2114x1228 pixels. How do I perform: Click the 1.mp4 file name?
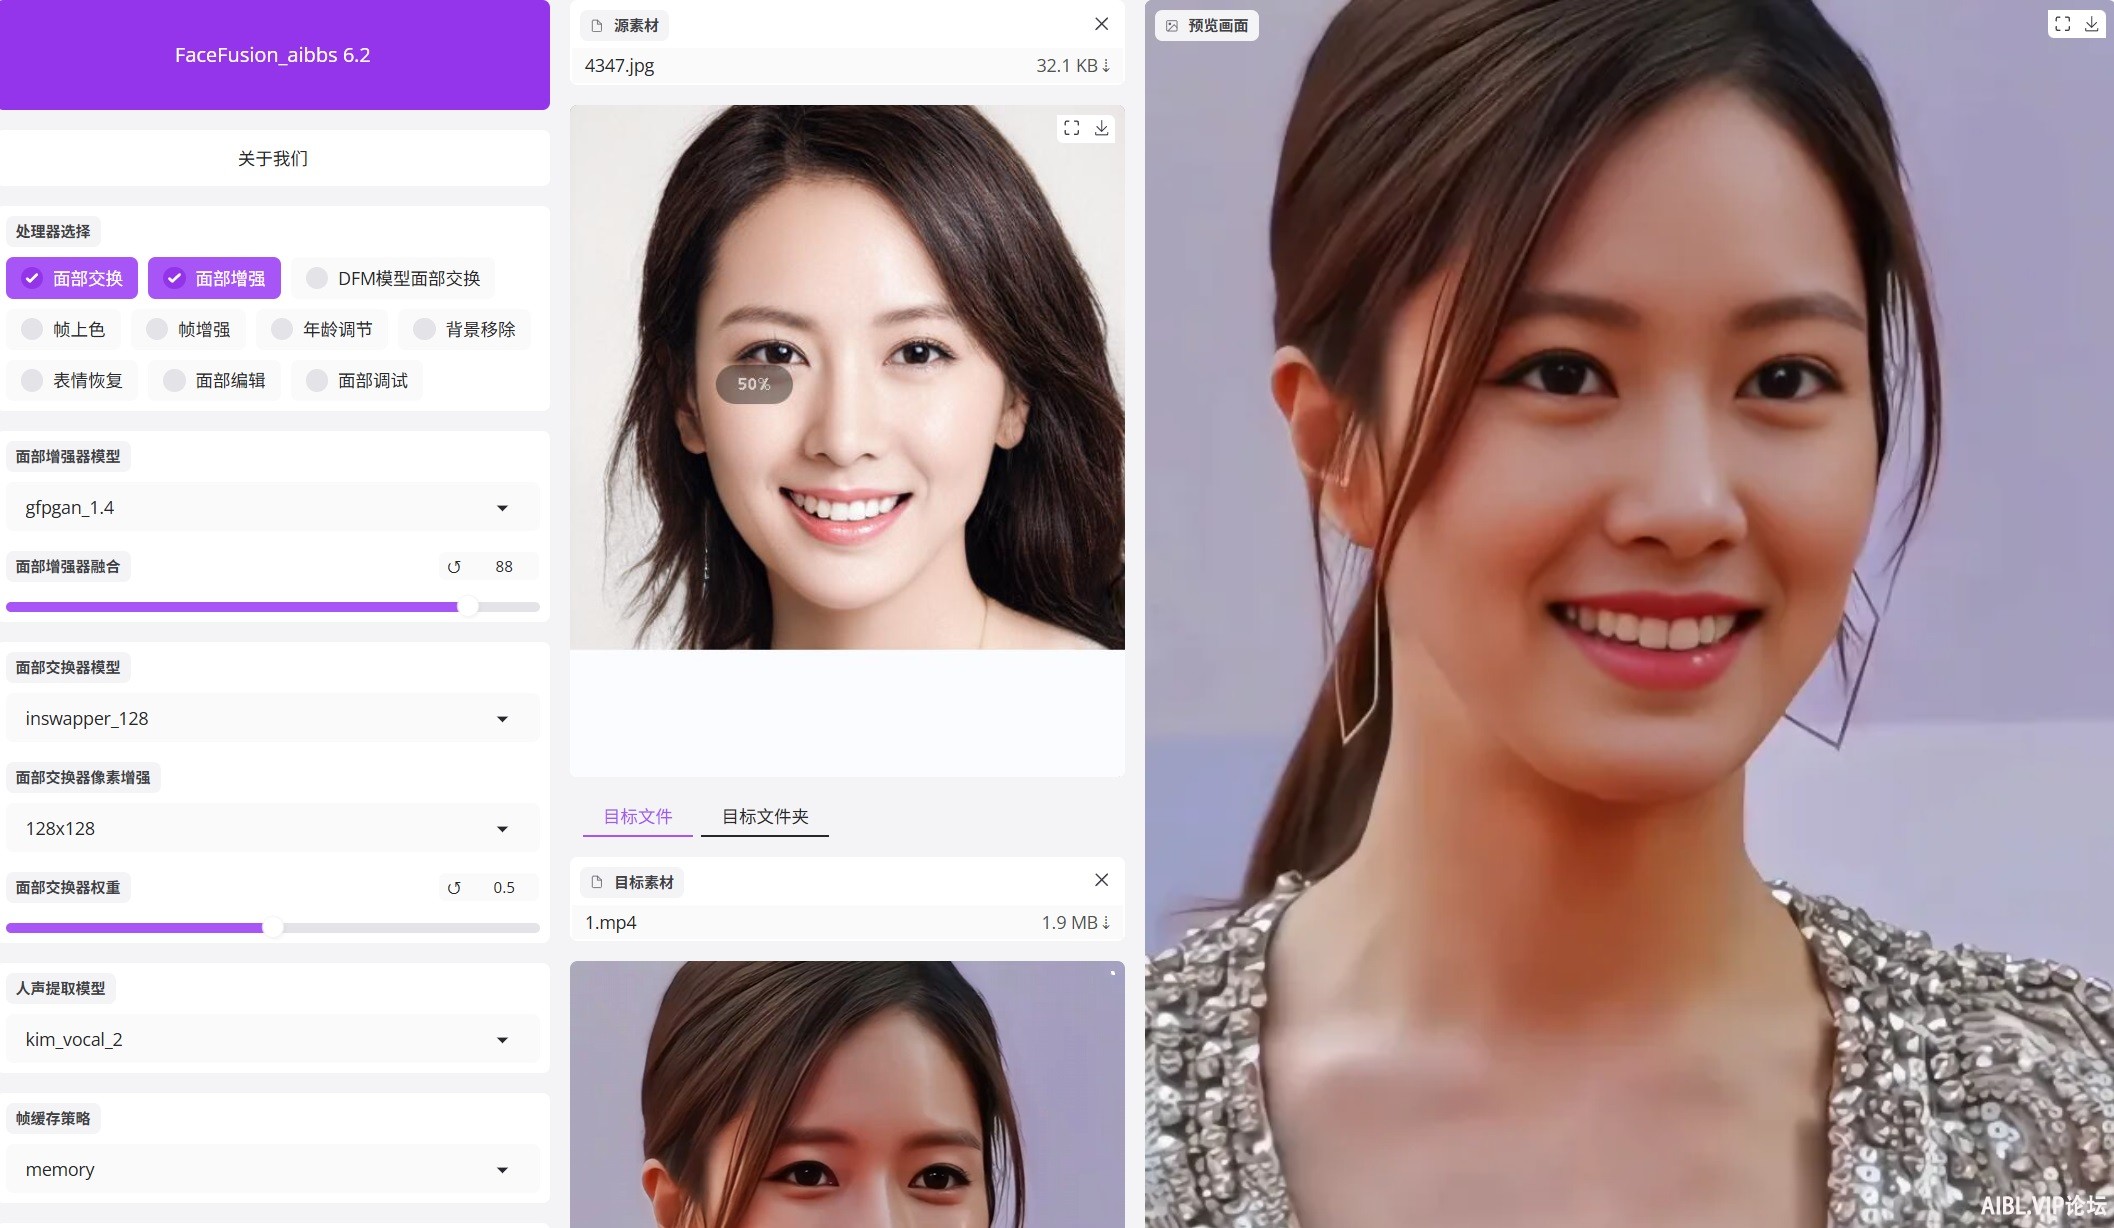coord(611,923)
